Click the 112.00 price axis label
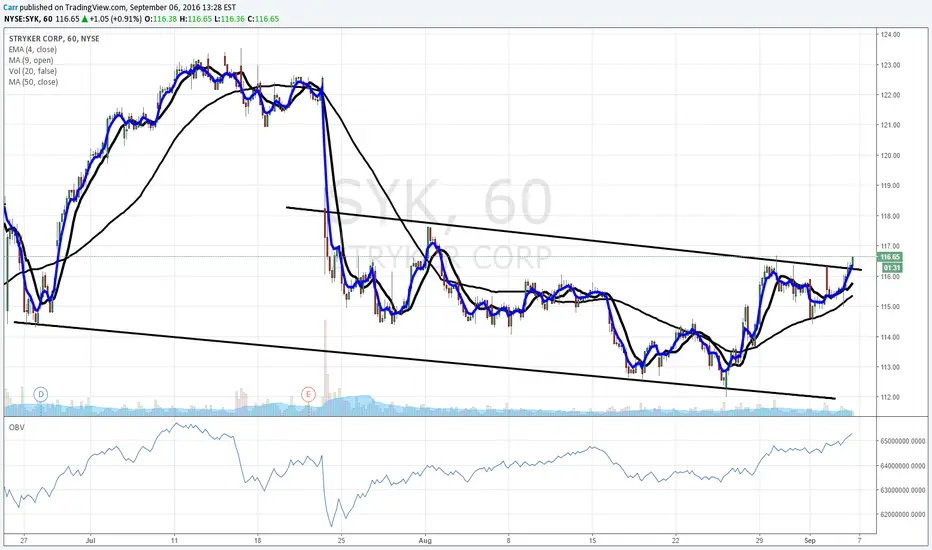The height and width of the screenshot is (550, 932). [x=890, y=397]
